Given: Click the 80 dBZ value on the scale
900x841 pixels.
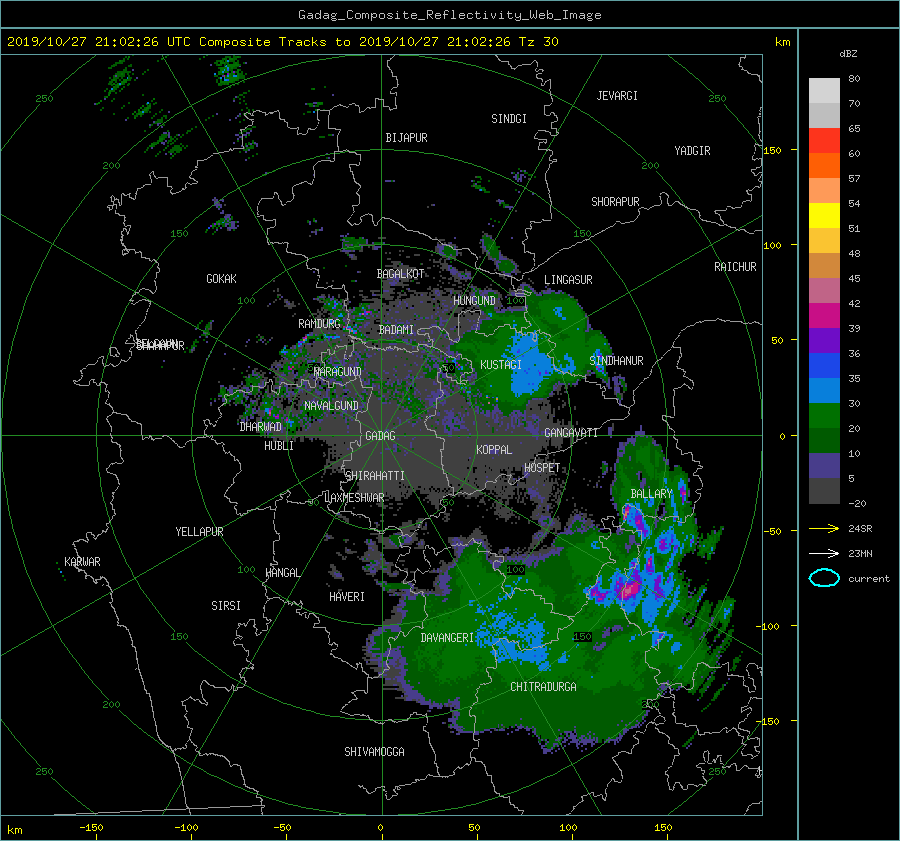Looking at the screenshot, I should coord(854,79).
